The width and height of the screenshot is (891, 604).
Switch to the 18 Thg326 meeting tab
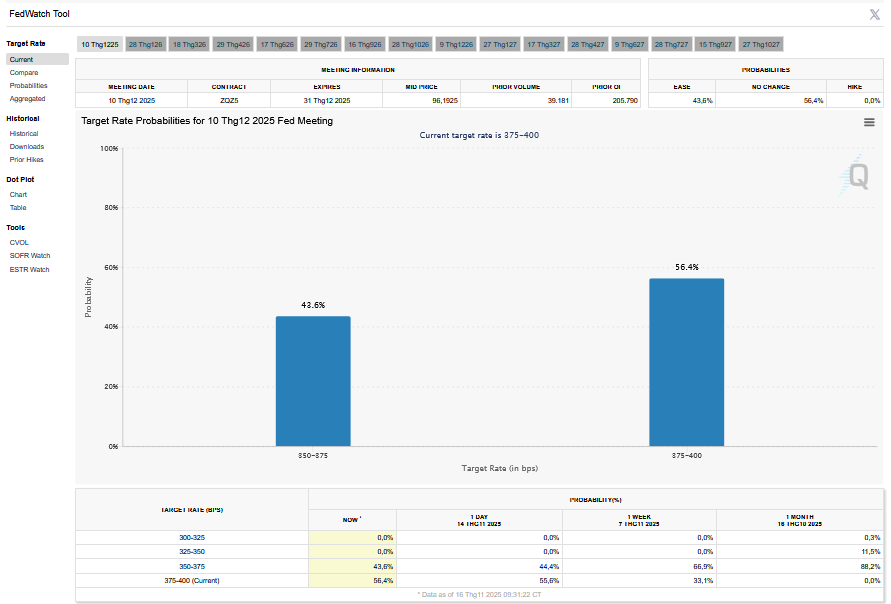[x=189, y=45]
